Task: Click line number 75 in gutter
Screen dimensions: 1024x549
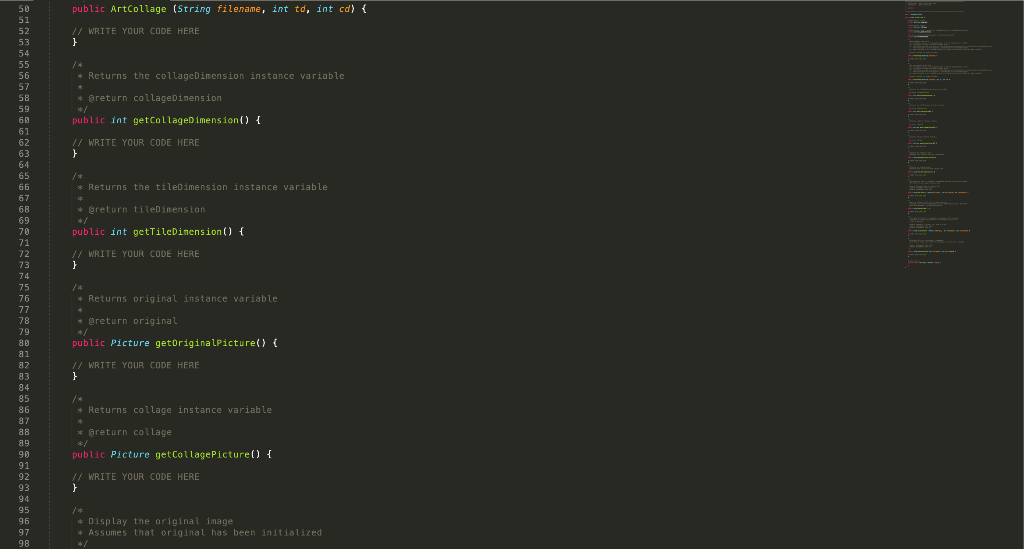Action: coord(24,287)
